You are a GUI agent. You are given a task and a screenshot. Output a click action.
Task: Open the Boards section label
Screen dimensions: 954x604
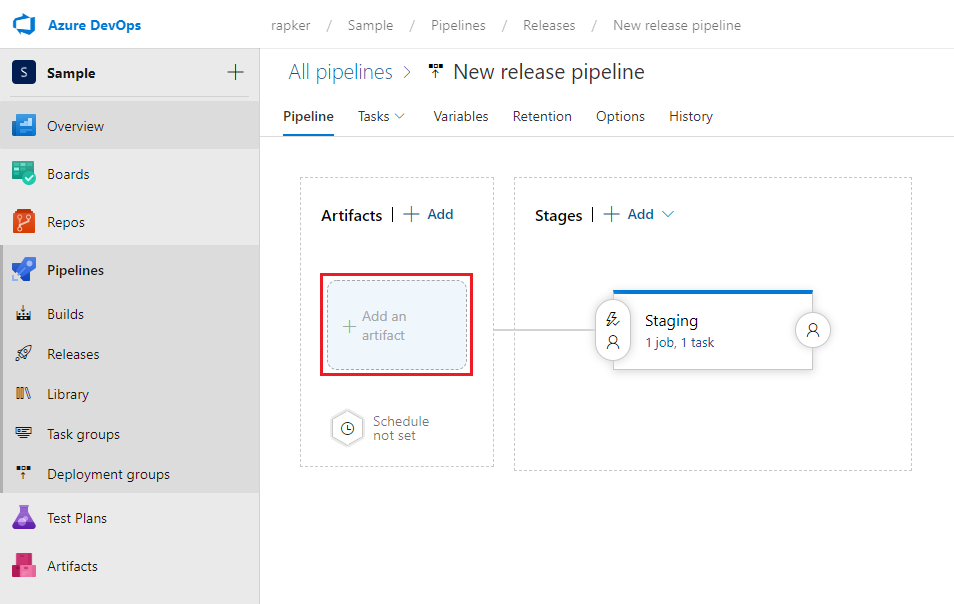[x=68, y=174]
